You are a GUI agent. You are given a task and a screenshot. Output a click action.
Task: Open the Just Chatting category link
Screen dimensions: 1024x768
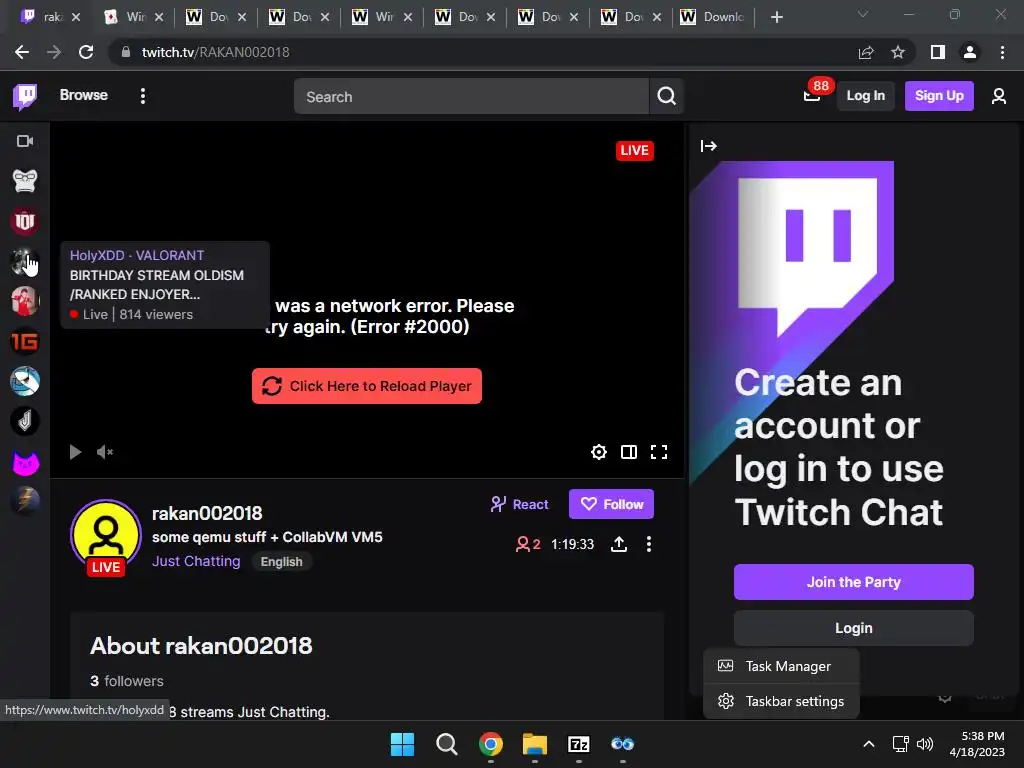196,561
